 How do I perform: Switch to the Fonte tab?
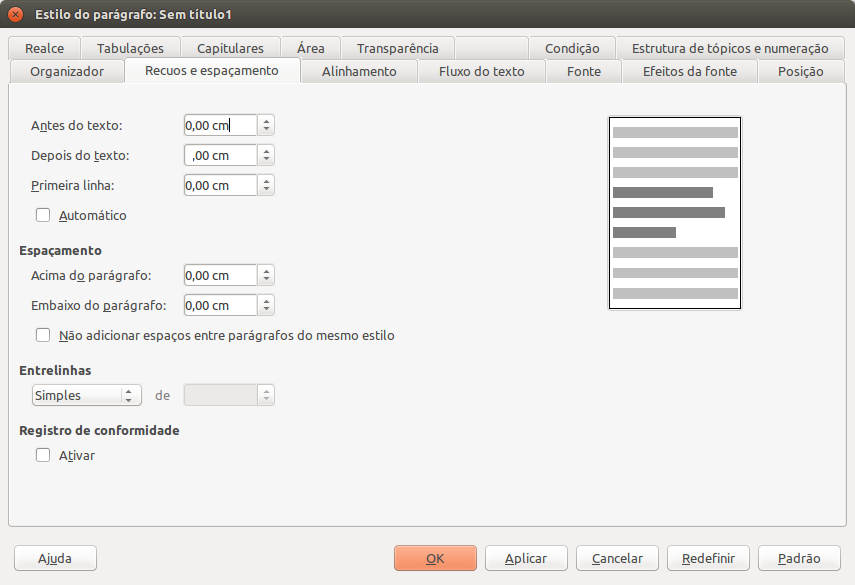583,71
